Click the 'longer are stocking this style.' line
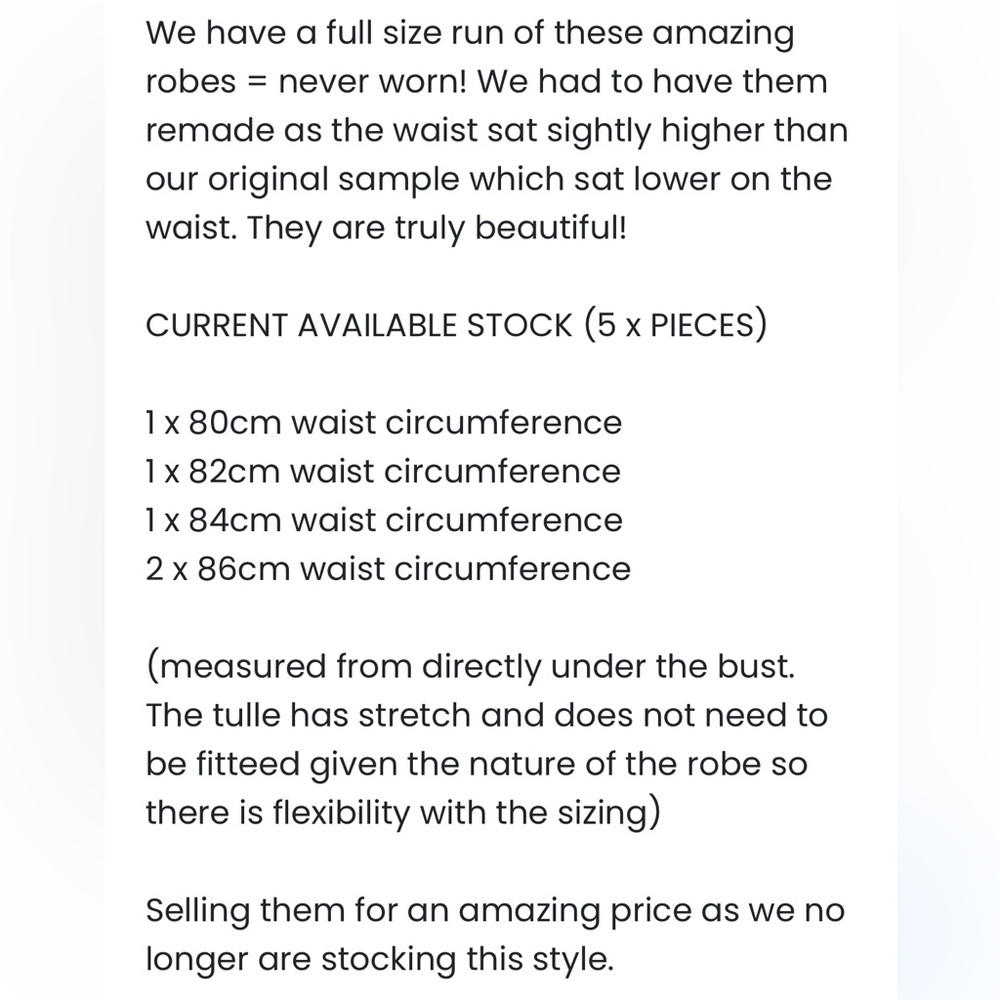The height and width of the screenshot is (1000, 1000). pos(379,959)
